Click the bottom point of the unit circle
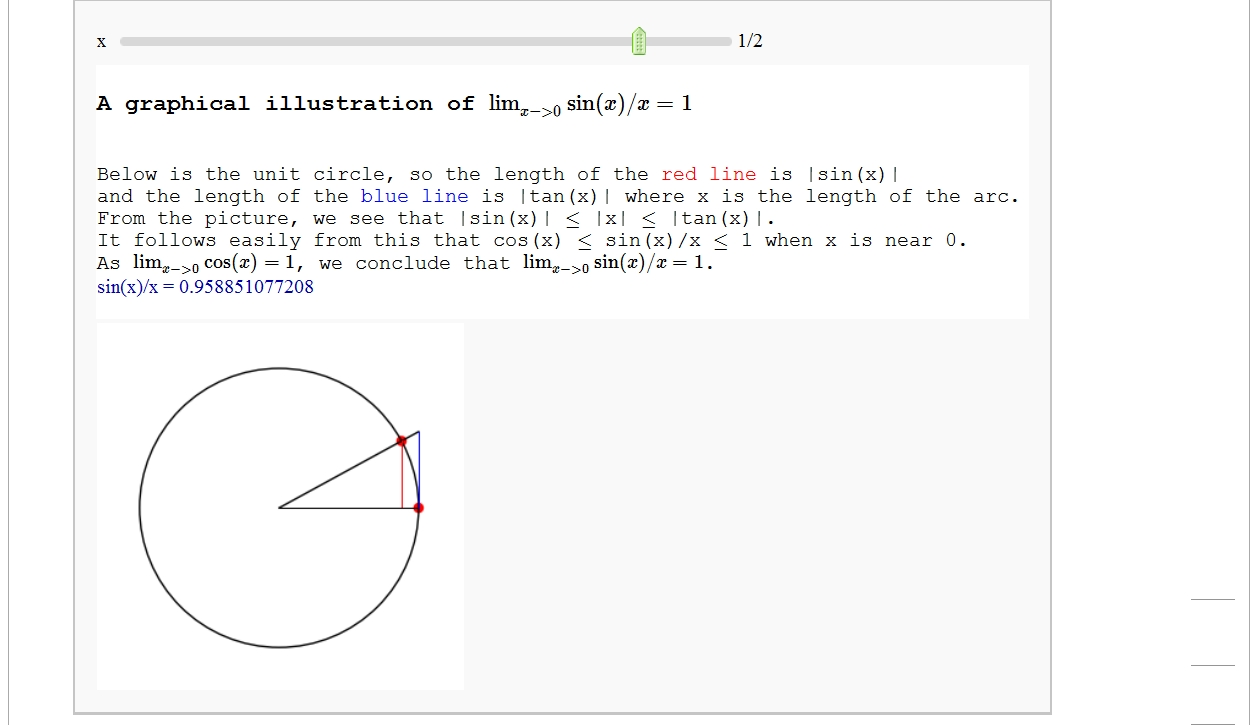 click(x=279, y=647)
